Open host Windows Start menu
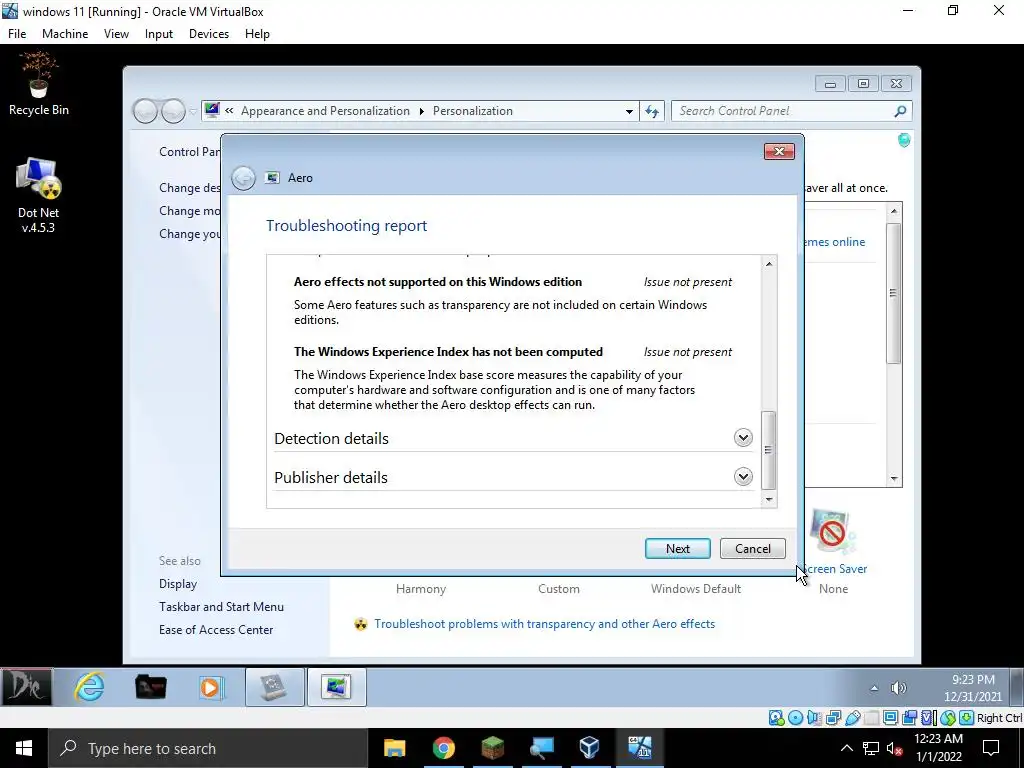The image size is (1024, 768). [24, 748]
